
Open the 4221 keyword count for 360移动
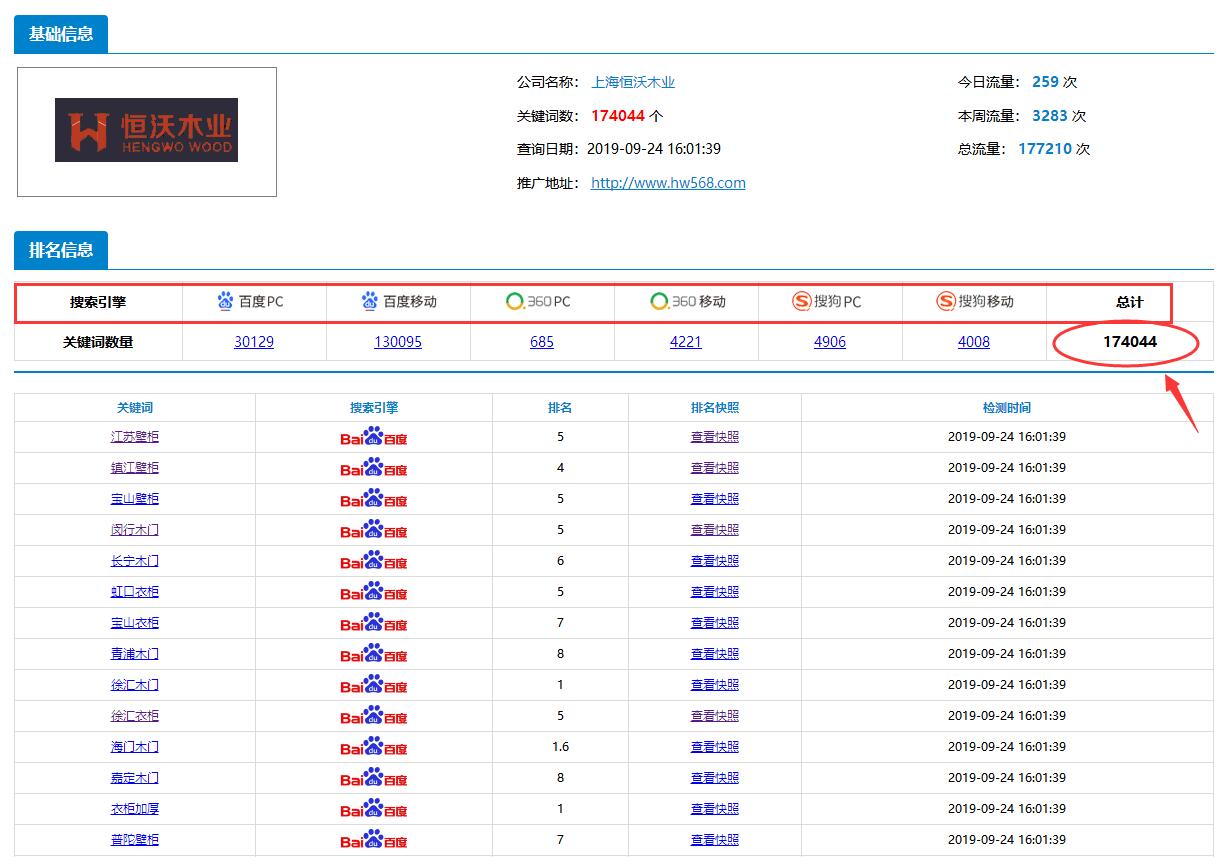686,342
